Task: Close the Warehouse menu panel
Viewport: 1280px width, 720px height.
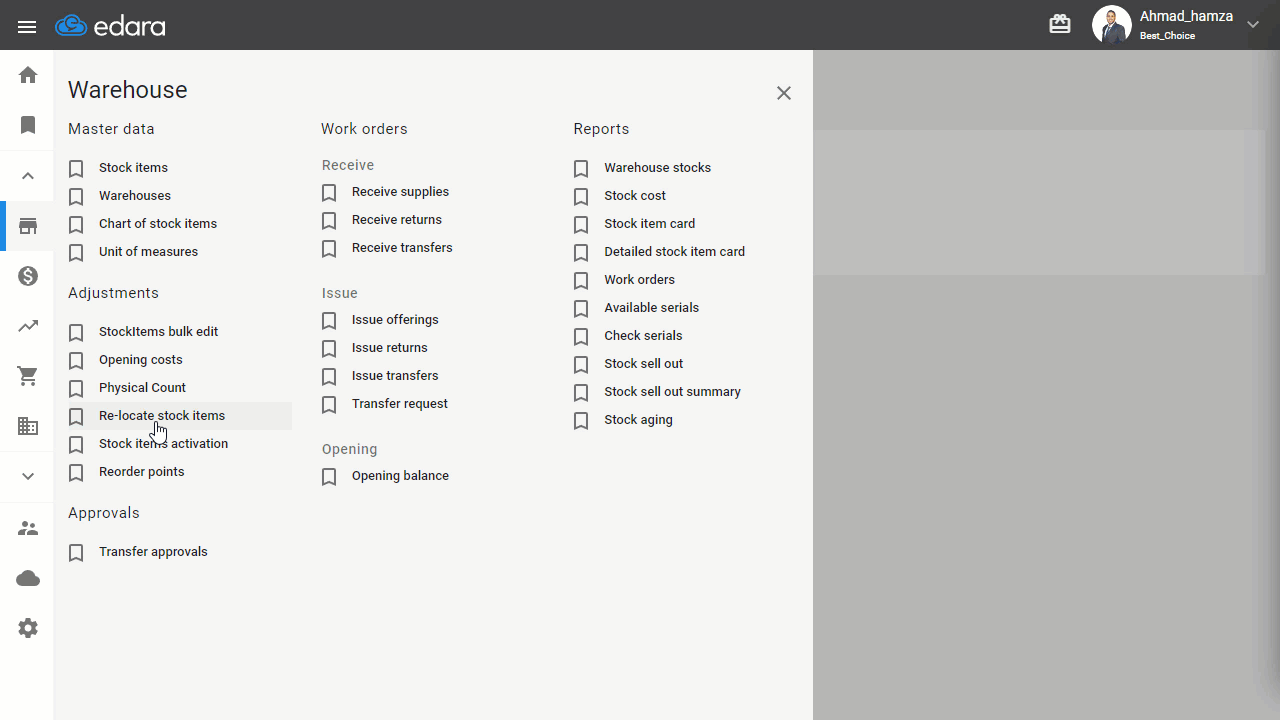Action: click(x=784, y=93)
